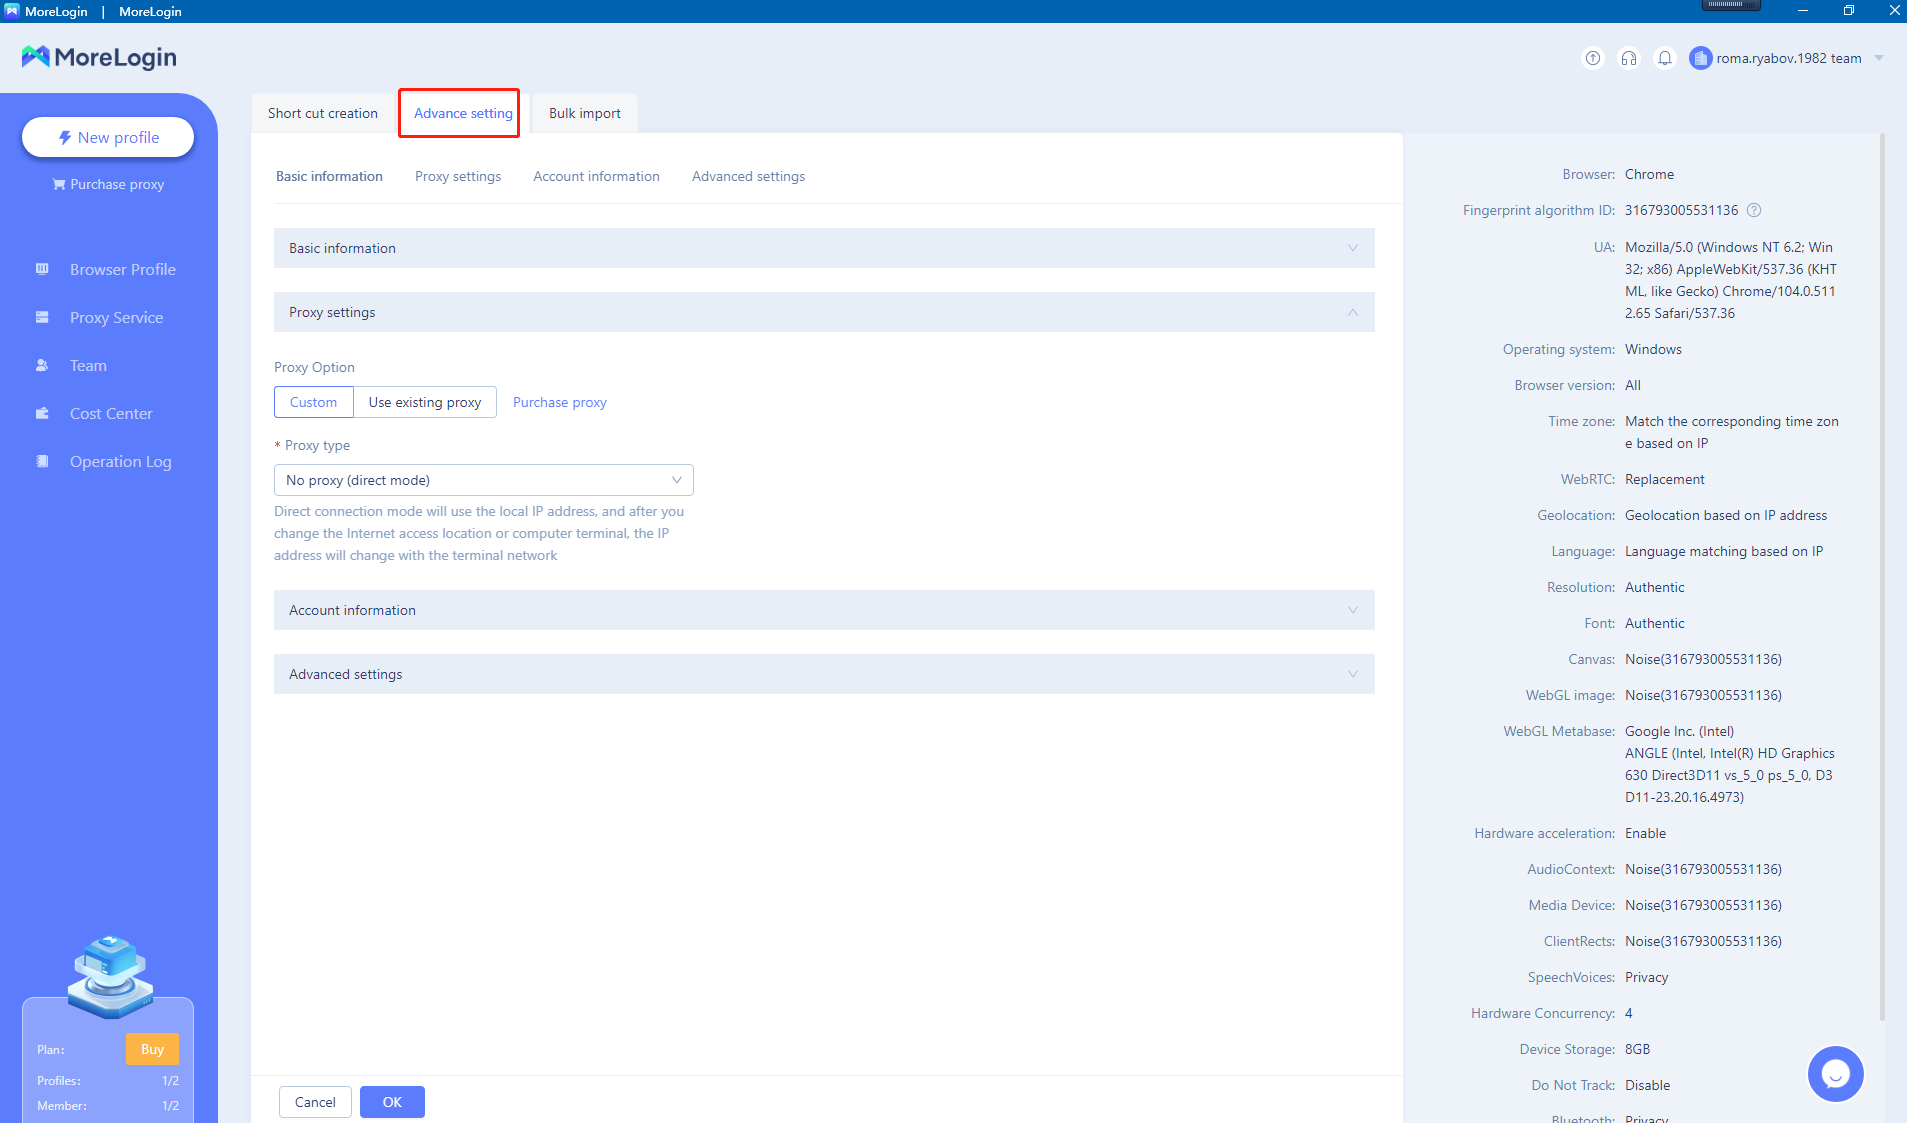Click the MoreLogin app icon in title bar
Image resolution: width=1907 pixels, height=1123 pixels.
(x=11, y=11)
